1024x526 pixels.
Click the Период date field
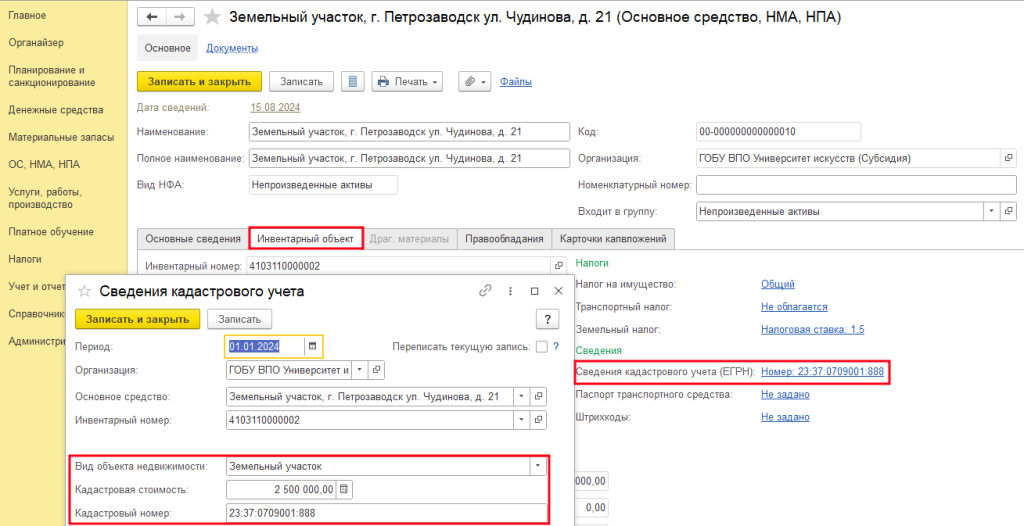click(264, 346)
